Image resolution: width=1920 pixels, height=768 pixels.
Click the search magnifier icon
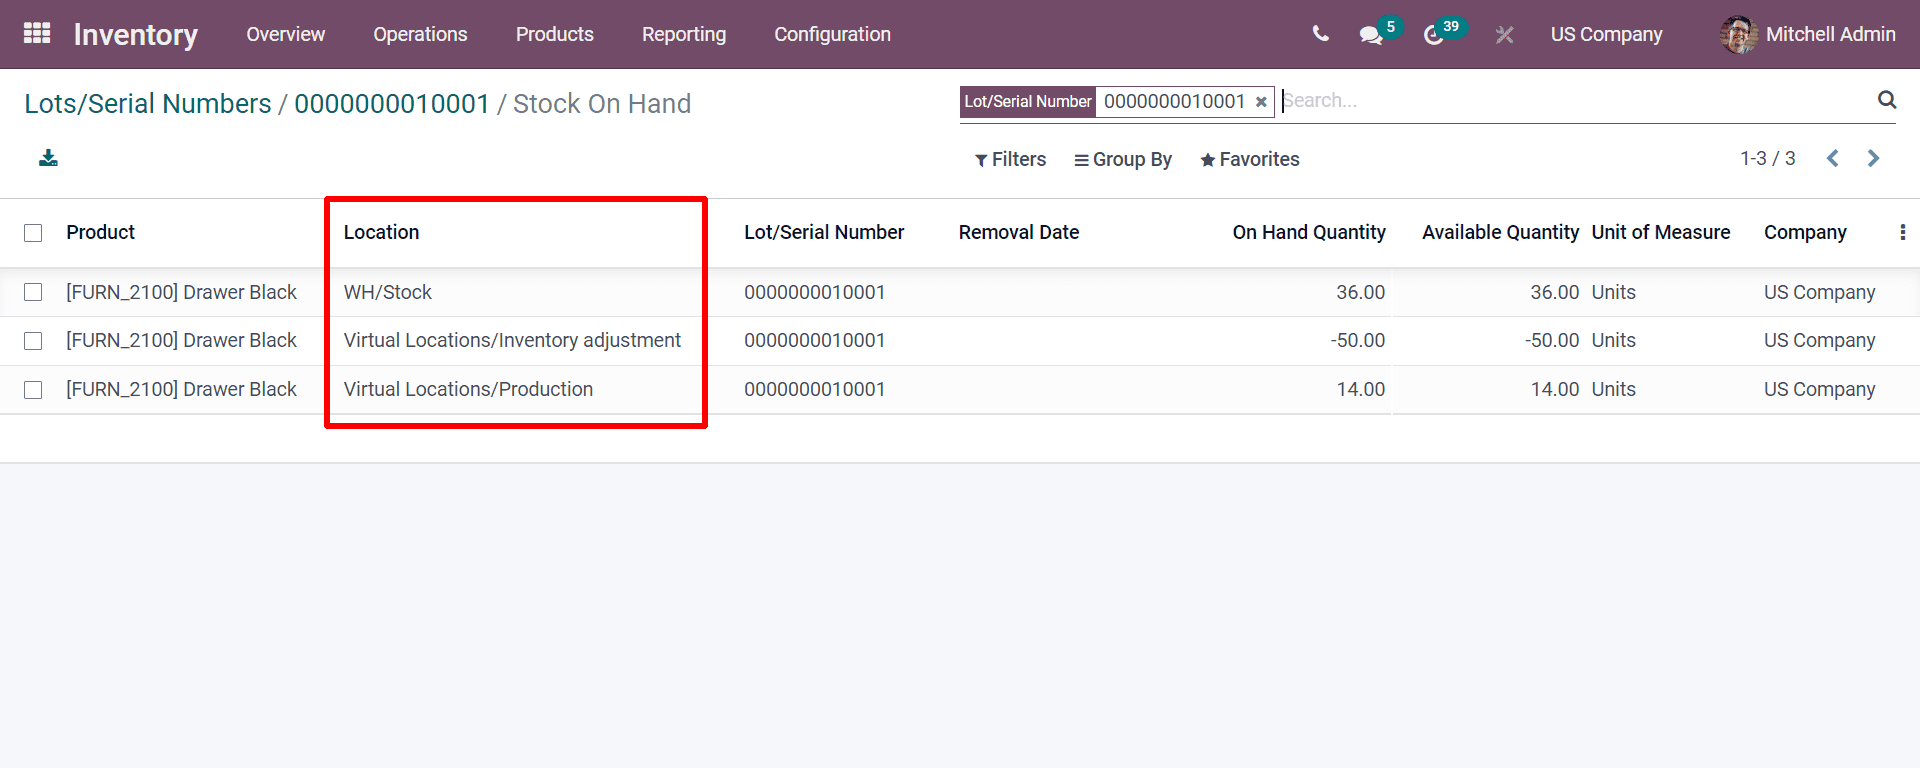point(1887,100)
